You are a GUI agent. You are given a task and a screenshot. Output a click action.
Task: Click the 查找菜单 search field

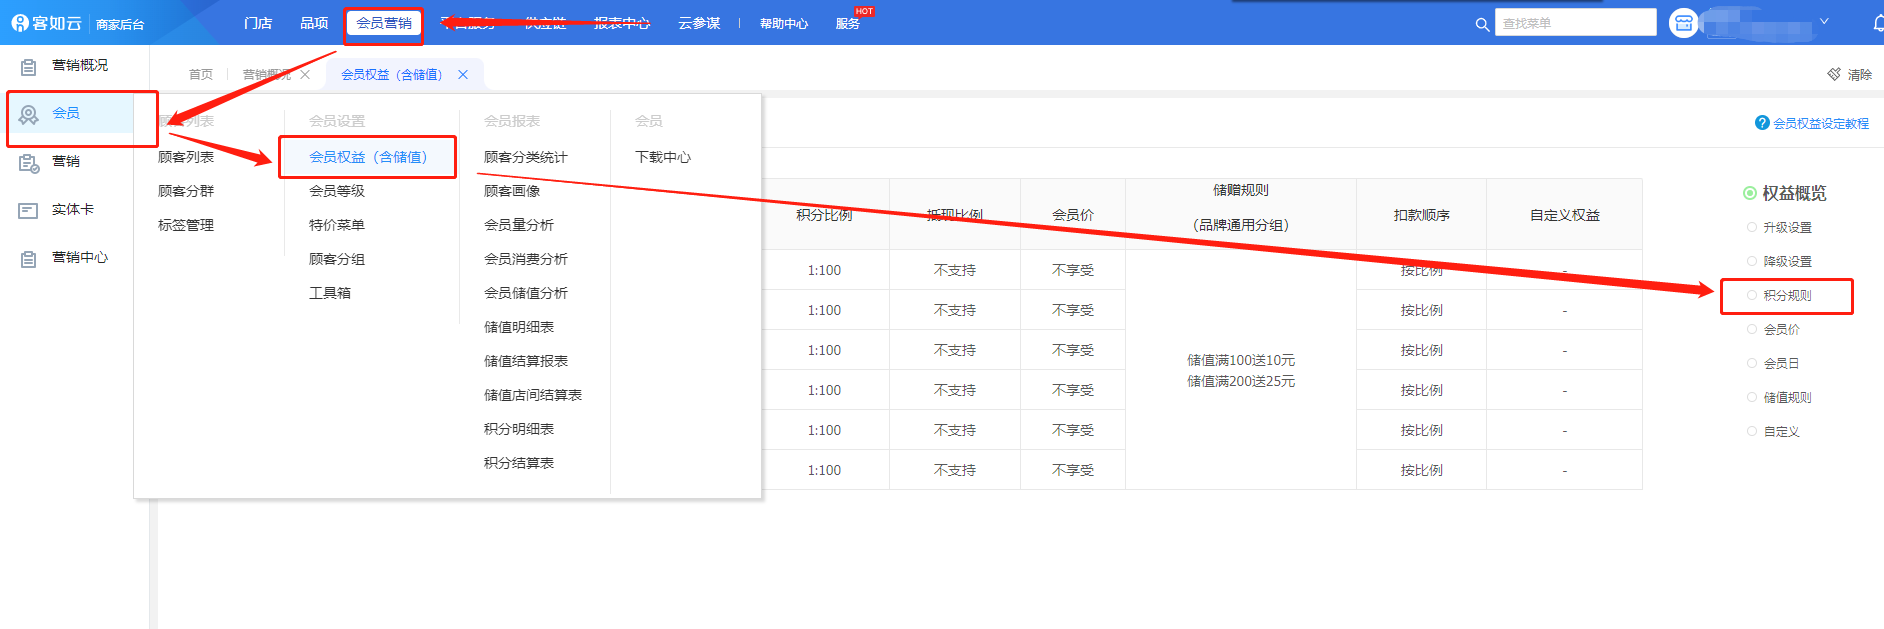(1576, 23)
